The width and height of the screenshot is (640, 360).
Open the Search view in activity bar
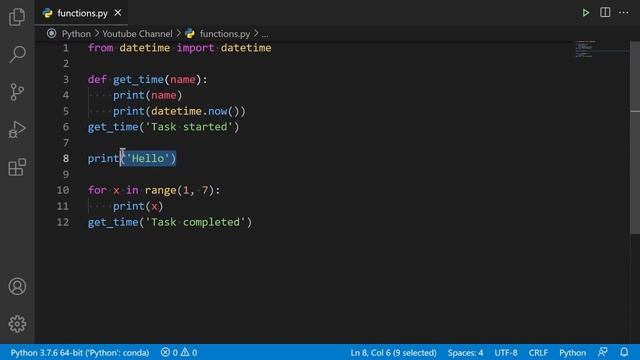17,54
